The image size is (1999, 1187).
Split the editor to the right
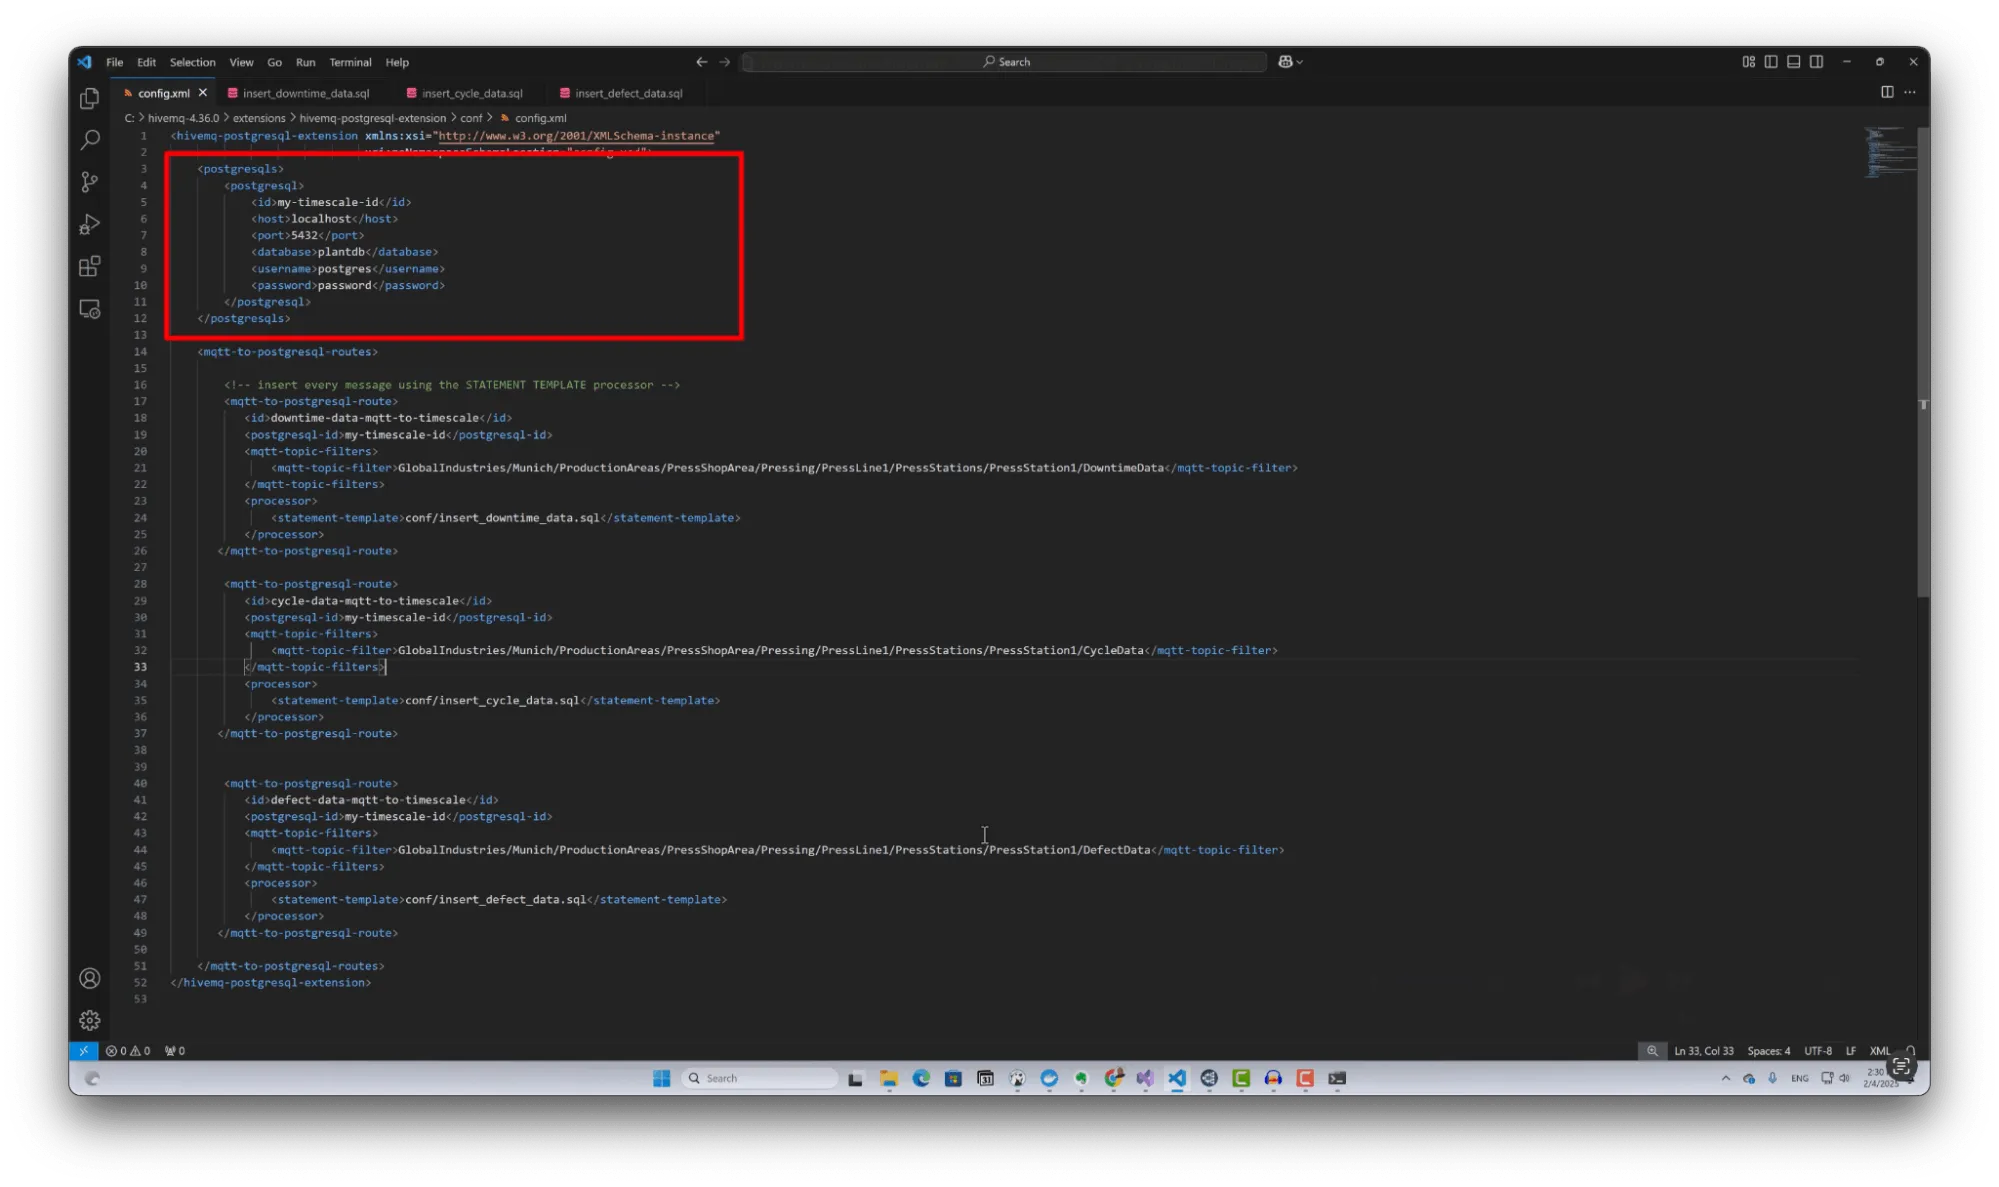point(1887,92)
